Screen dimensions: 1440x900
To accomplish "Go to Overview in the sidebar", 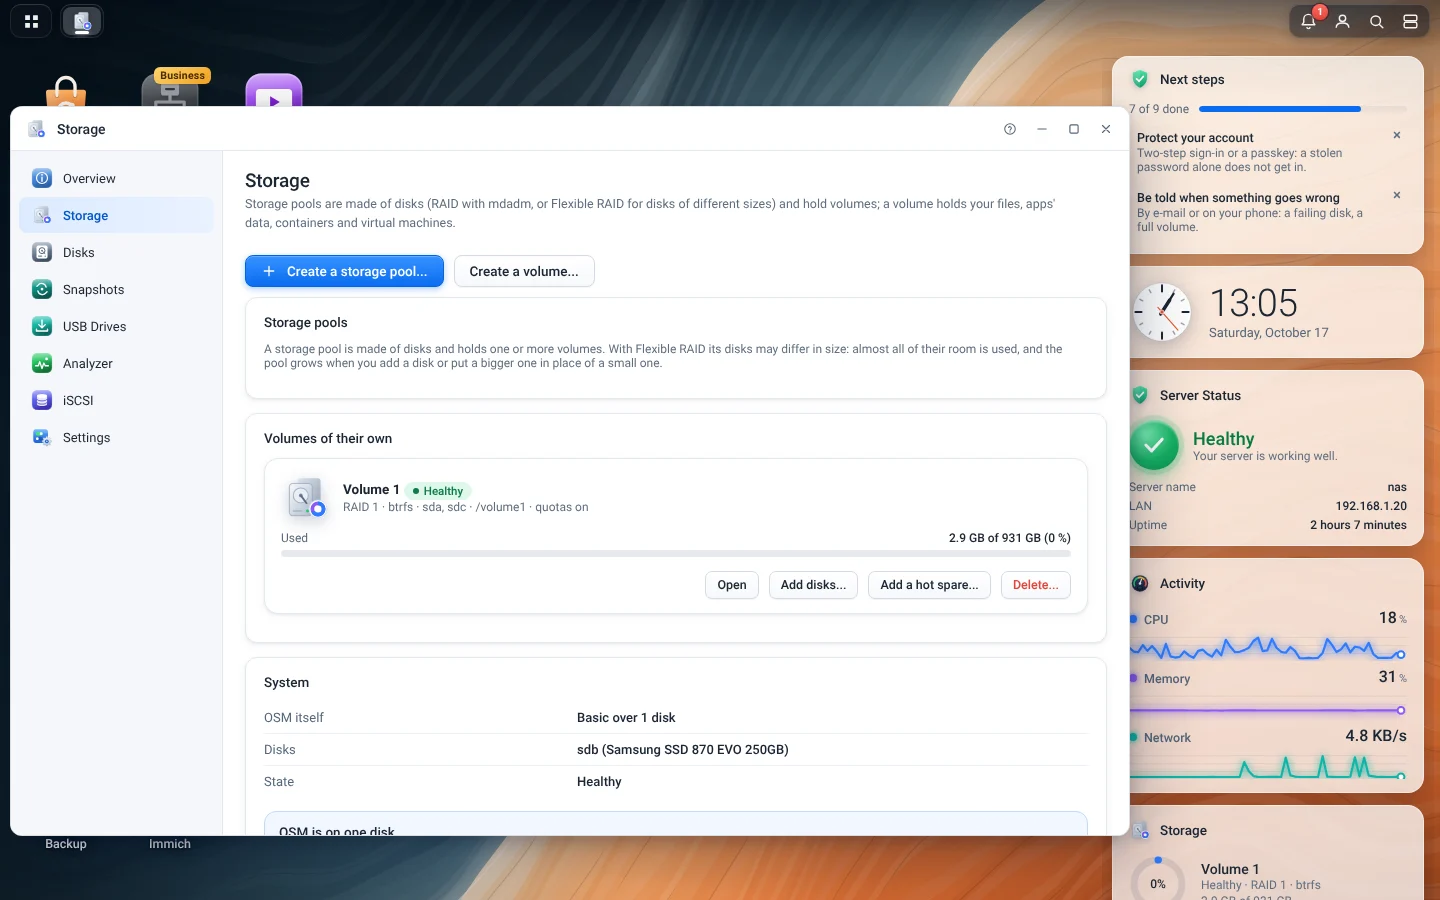I will 117,178.
